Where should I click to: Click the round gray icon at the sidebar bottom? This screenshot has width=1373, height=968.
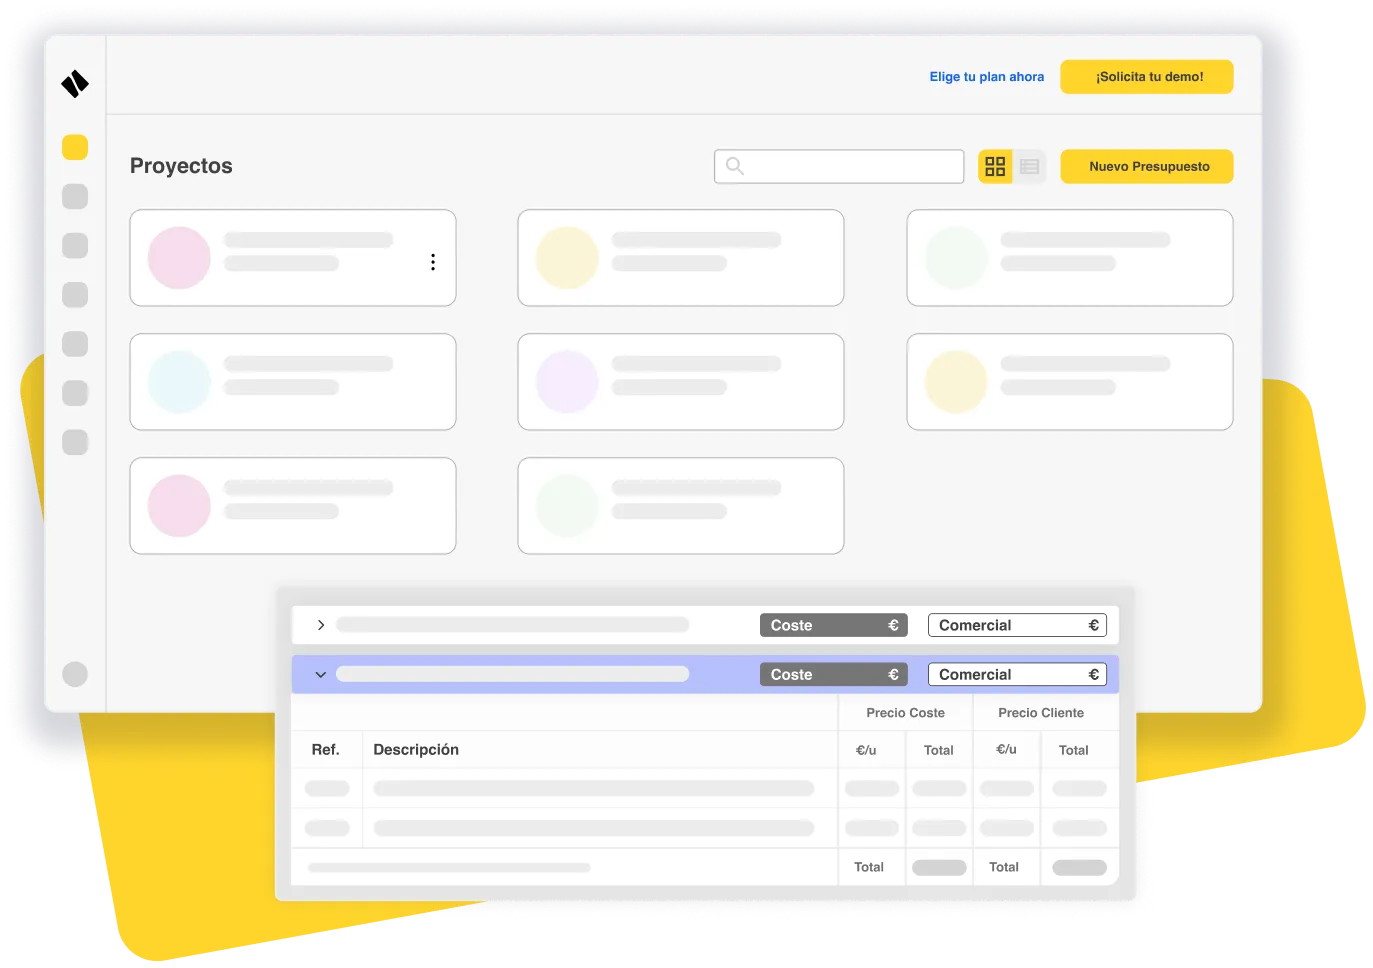tap(75, 674)
